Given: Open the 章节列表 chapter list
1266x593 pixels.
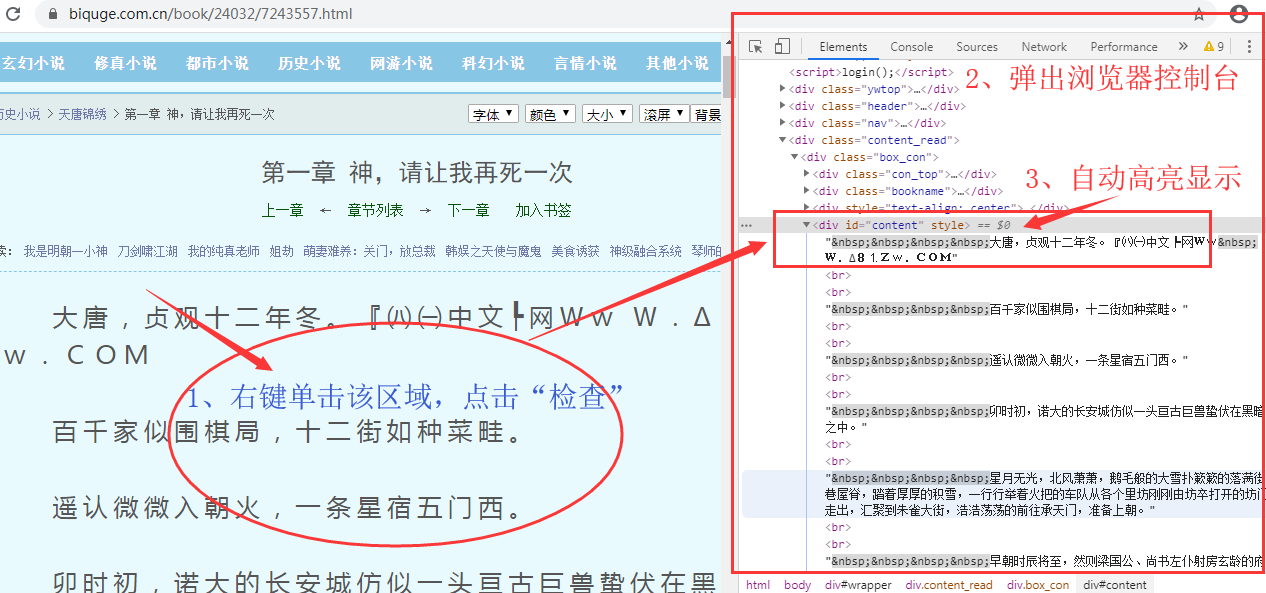Looking at the screenshot, I should (375, 210).
